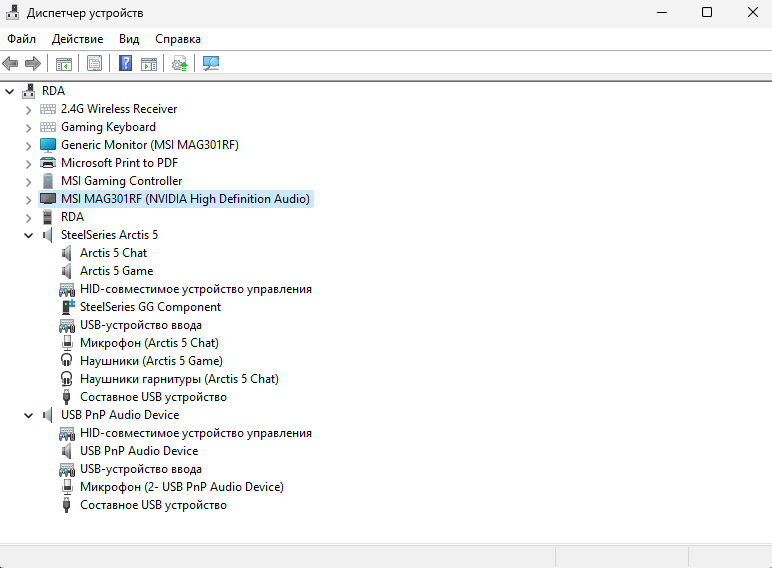
Task: Click the Forward arrow in the toolbar
Action: coord(32,63)
